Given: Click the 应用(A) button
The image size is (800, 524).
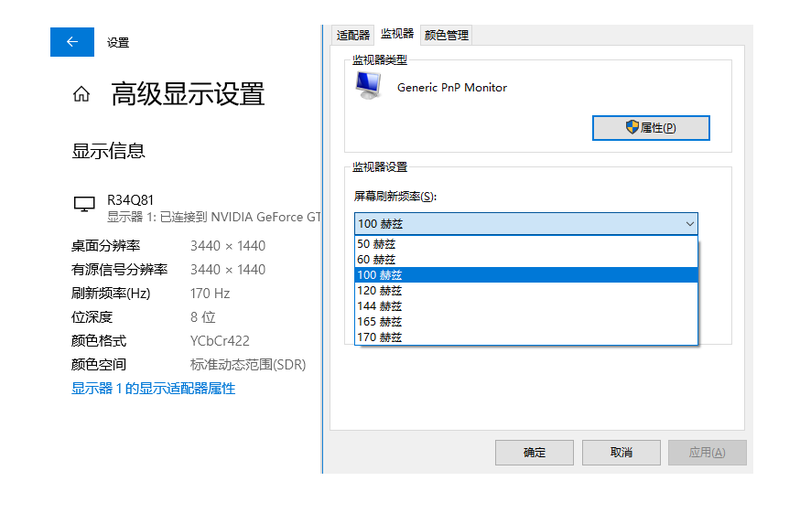Looking at the screenshot, I should pos(707,453).
